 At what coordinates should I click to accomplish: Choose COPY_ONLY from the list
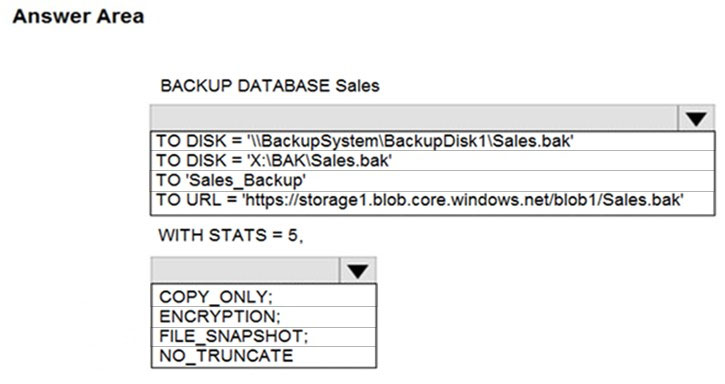click(x=264, y=296)
